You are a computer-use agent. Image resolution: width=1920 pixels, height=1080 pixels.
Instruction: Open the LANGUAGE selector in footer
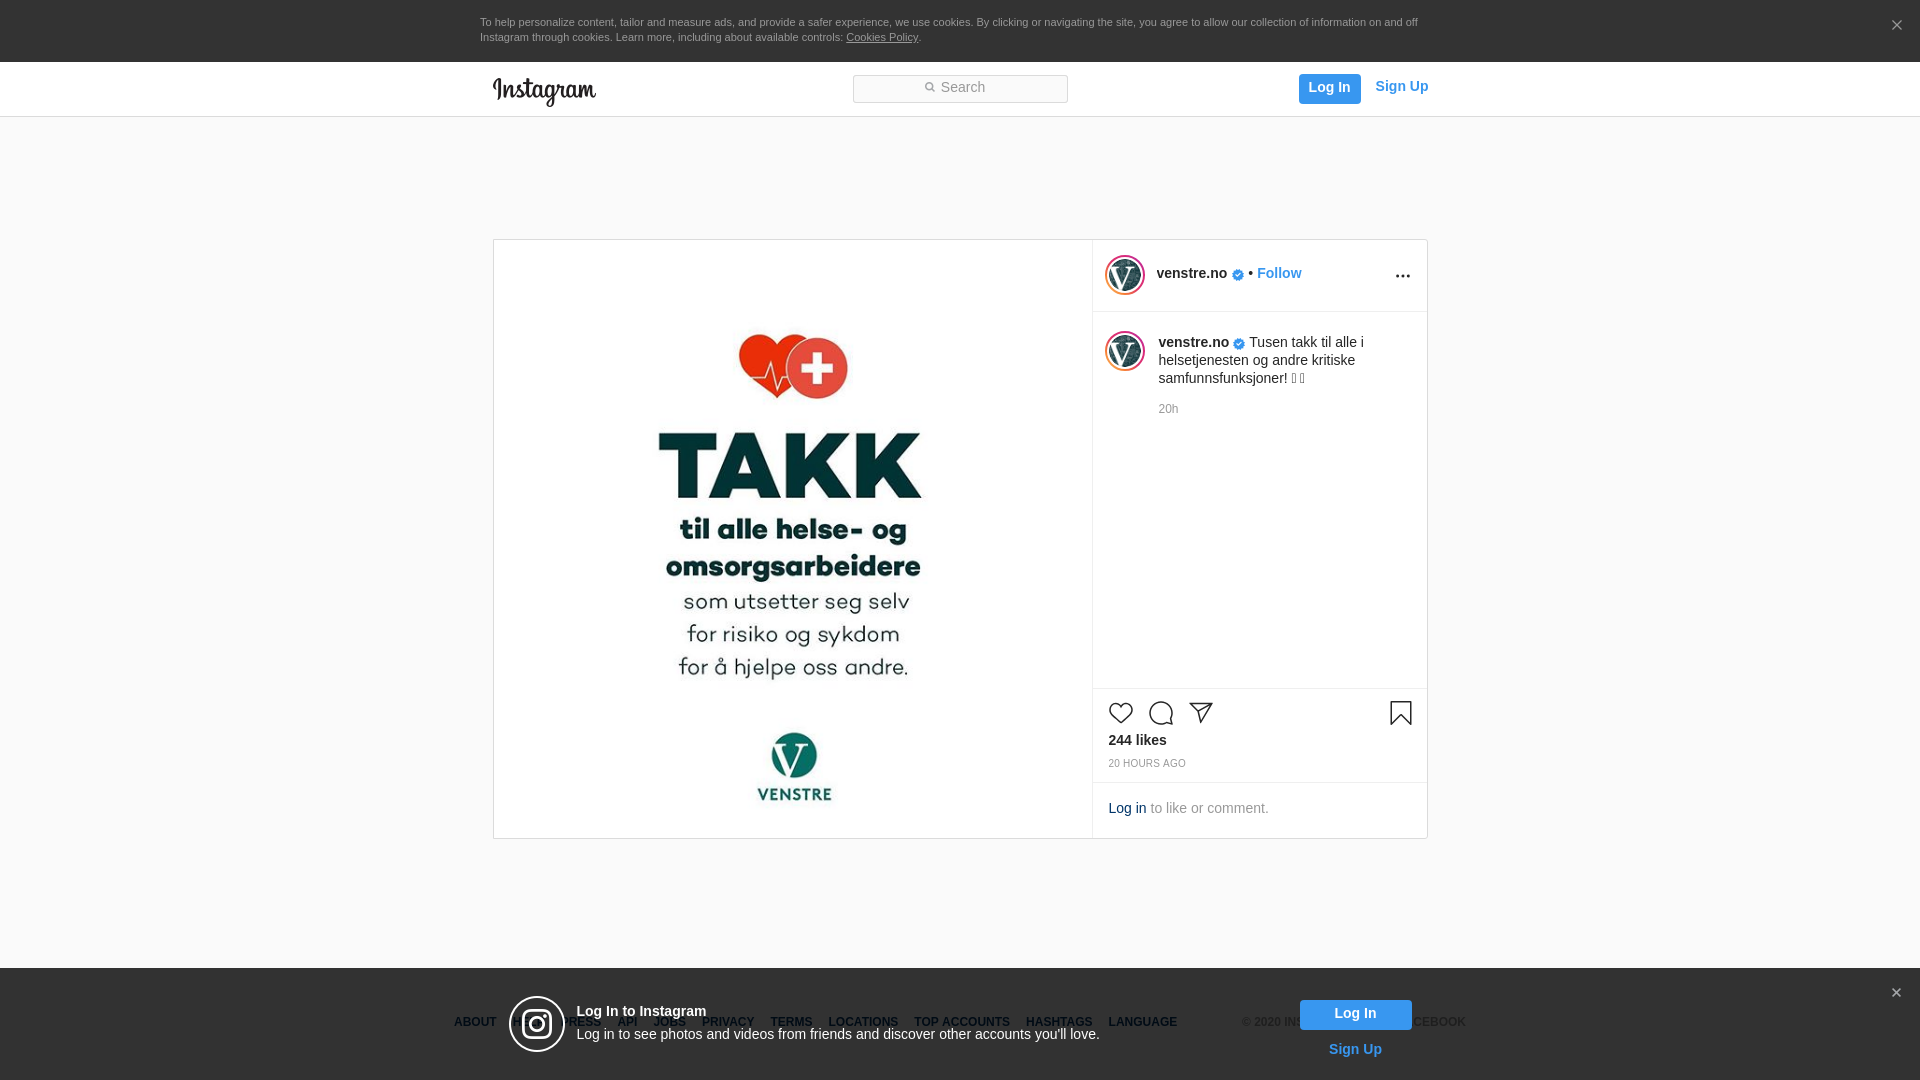tap(1142, 1022)
